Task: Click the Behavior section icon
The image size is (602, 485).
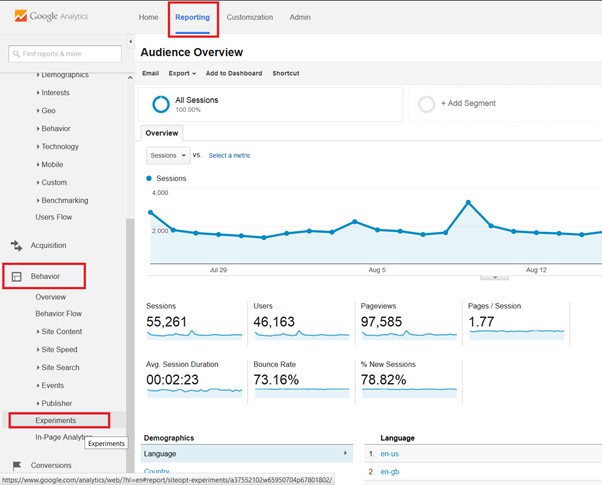Action: pyautogui.click(x=17, y=276)
